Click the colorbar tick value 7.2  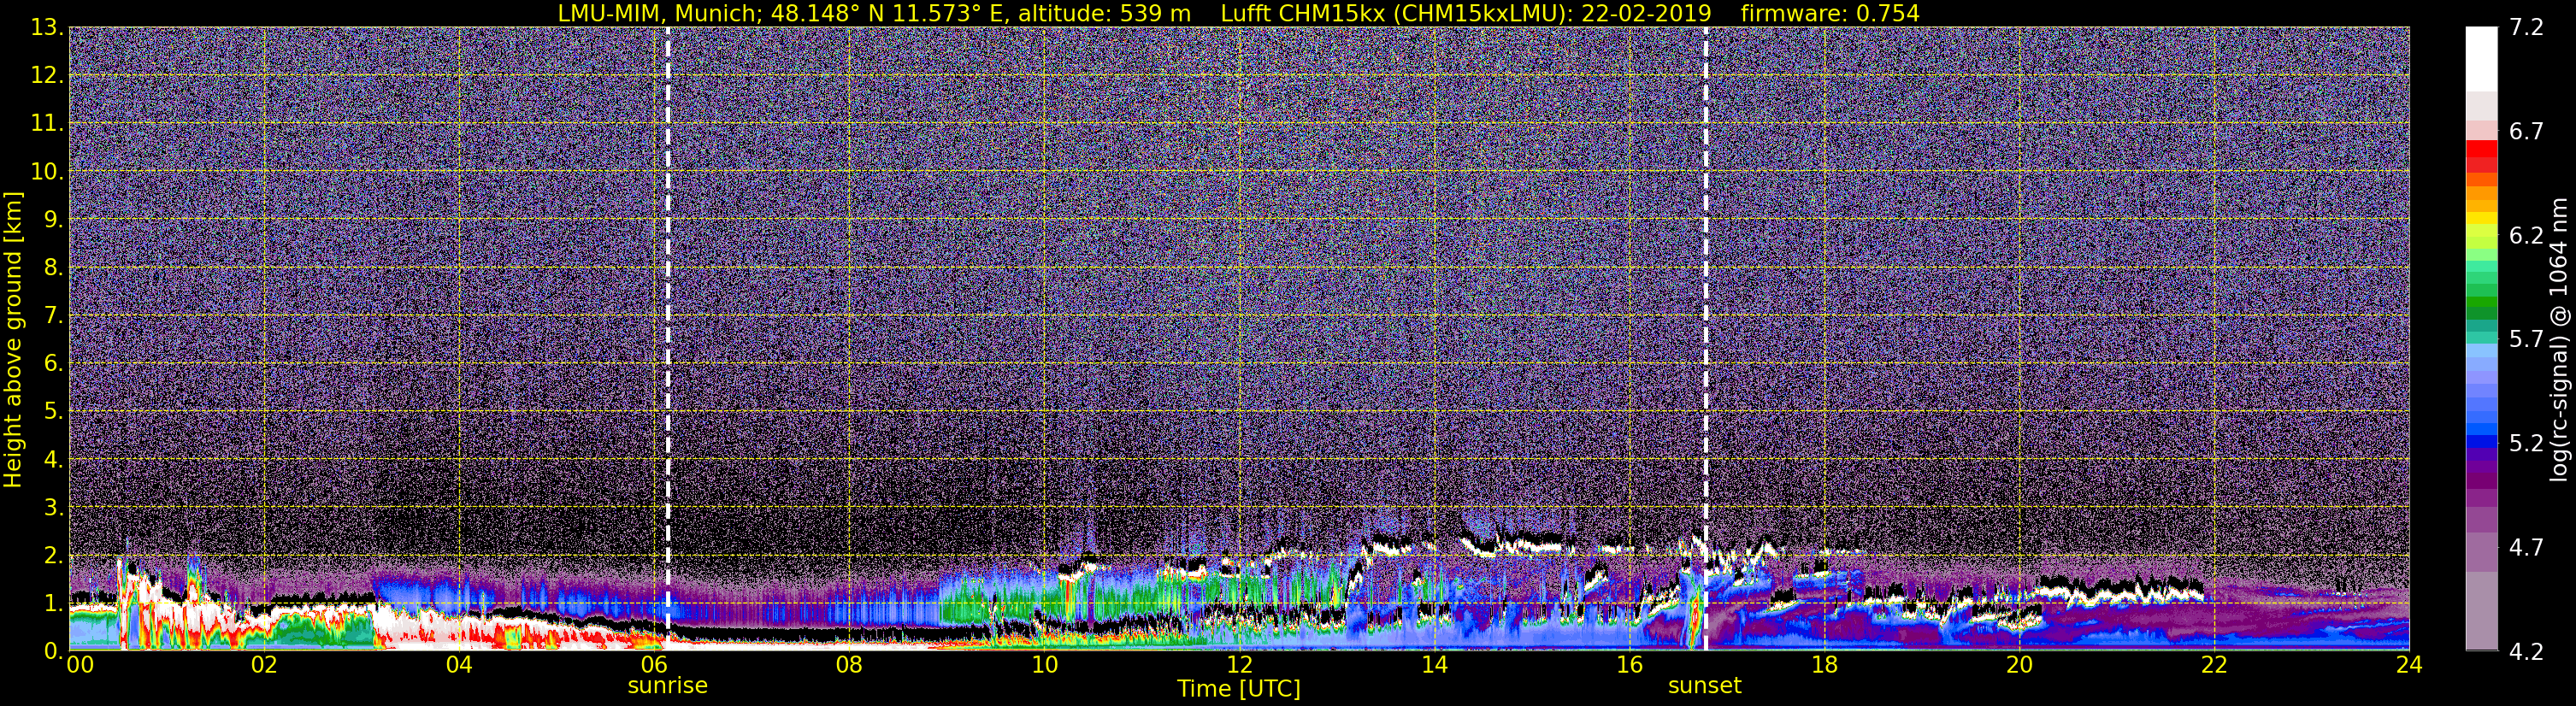point(2526,28)
